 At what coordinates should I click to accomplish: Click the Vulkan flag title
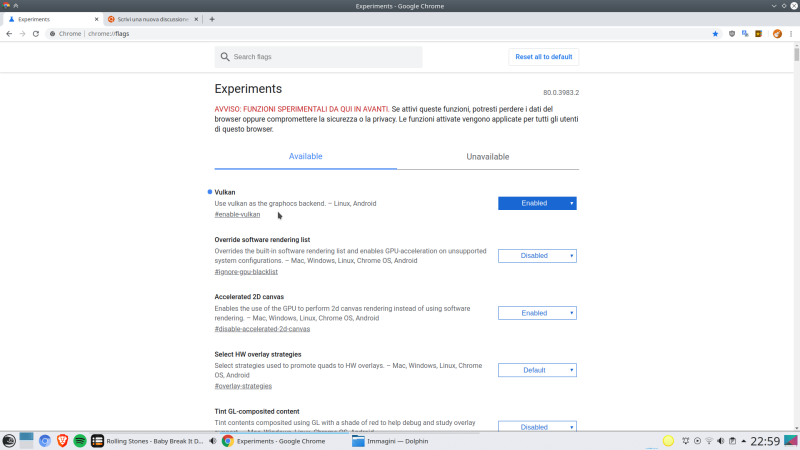pyautogui.click(x=224, y=192)
